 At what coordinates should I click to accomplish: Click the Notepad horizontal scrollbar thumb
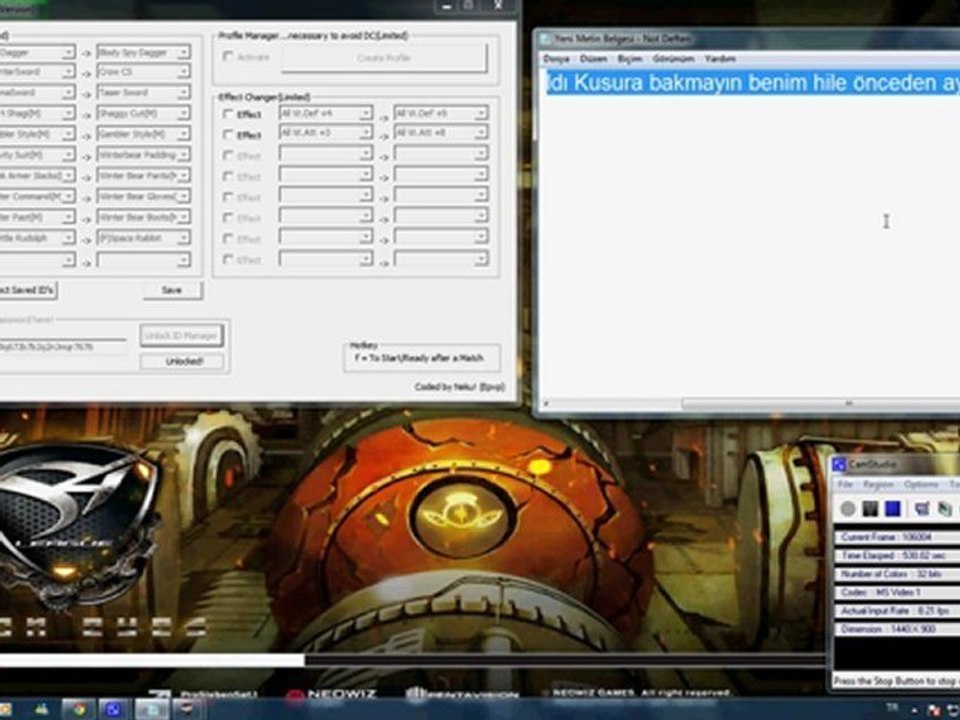coord(820,404)
